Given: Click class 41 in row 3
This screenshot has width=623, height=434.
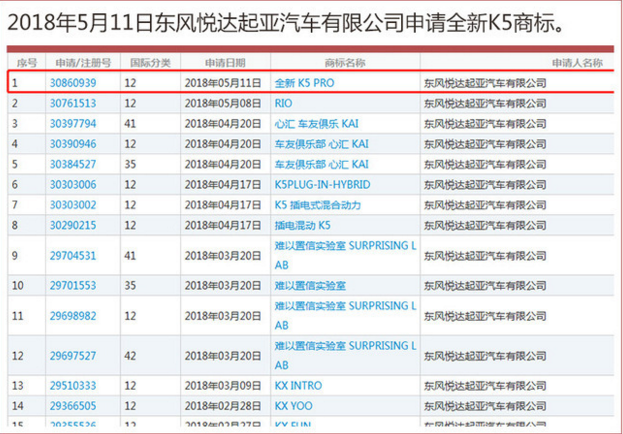Looking at the screenshot, I should (x=130, y=124).
